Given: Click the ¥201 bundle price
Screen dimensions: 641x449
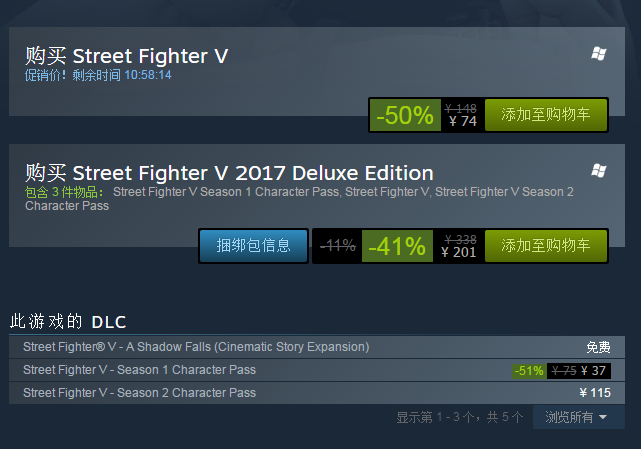Looking at the screenshot, I should click(458, 252).
